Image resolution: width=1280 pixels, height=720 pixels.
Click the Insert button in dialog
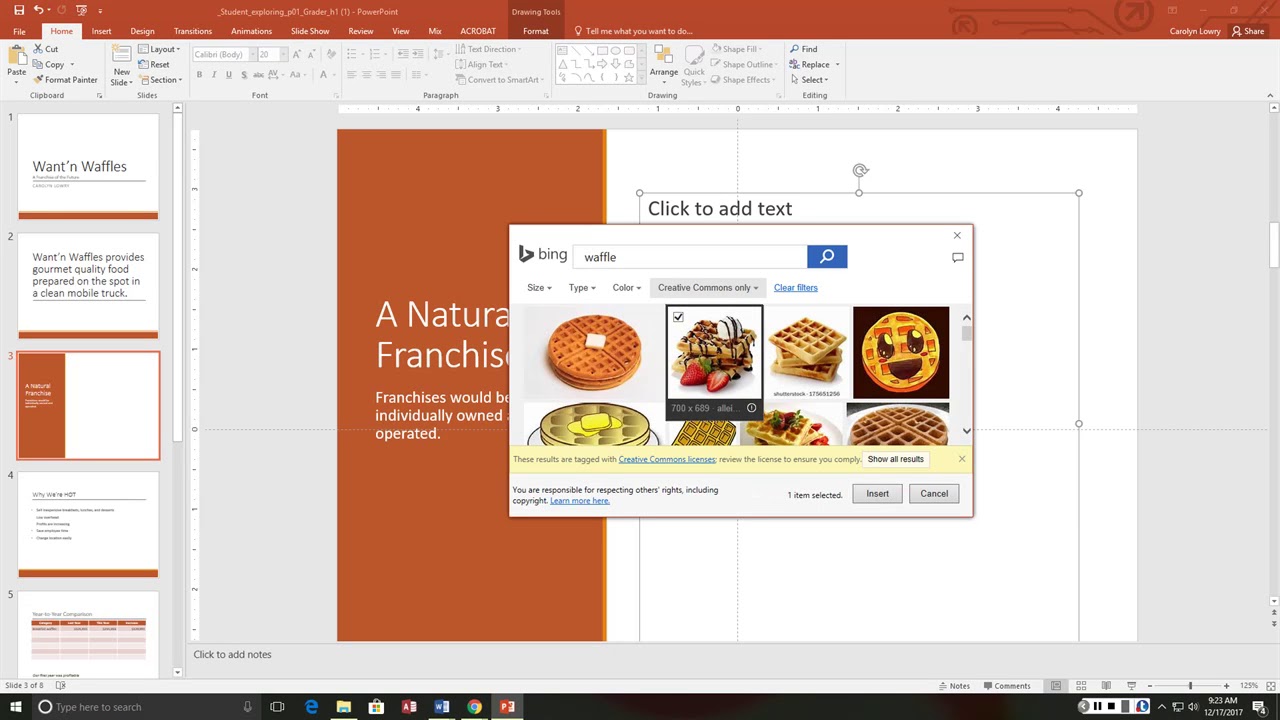click(x=877, y=494)
